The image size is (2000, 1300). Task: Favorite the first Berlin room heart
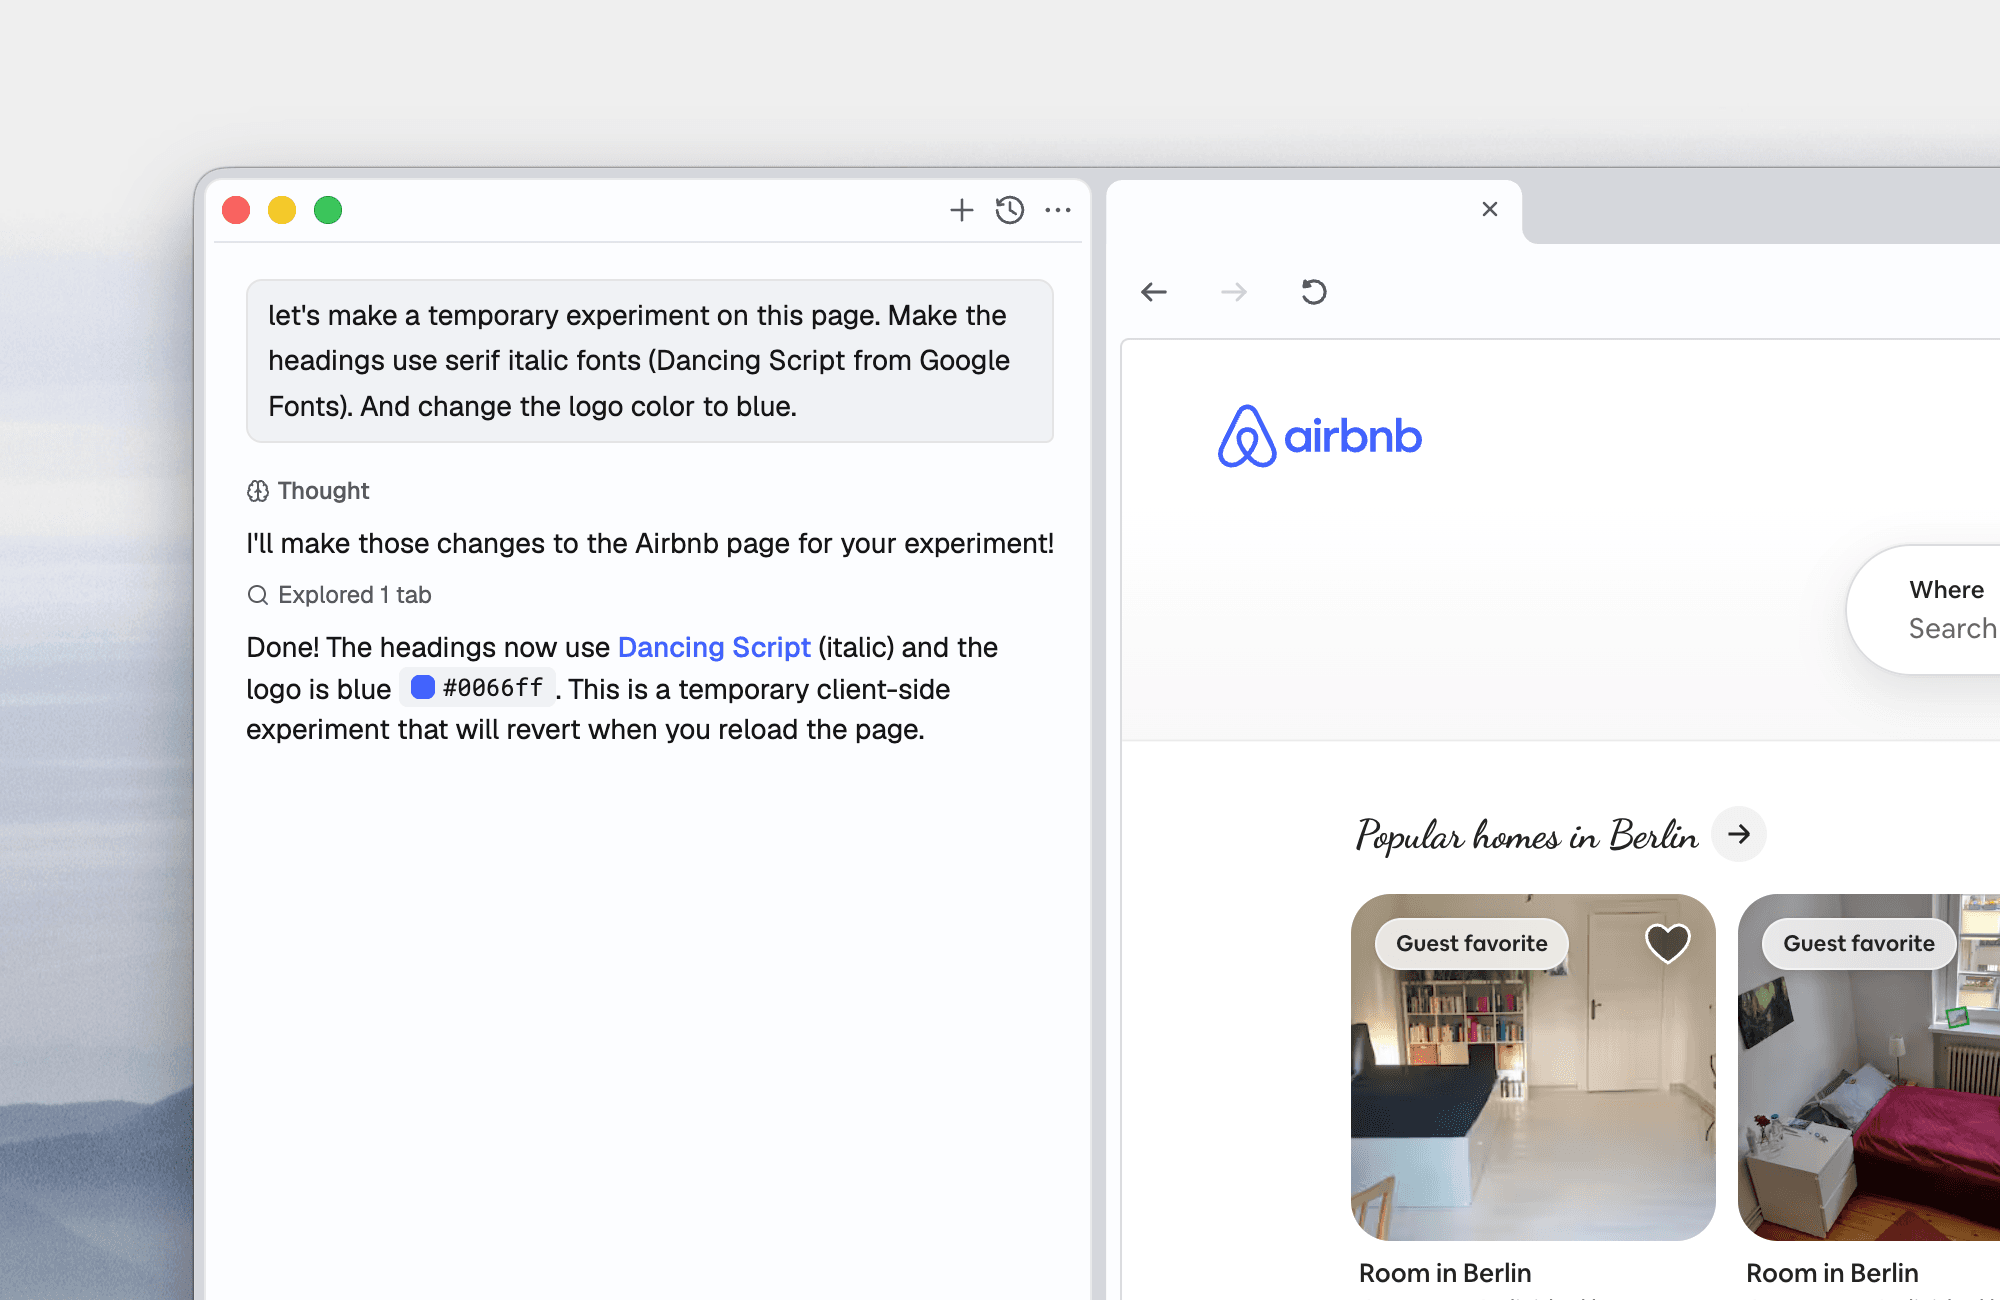(x=1667, y=942)
